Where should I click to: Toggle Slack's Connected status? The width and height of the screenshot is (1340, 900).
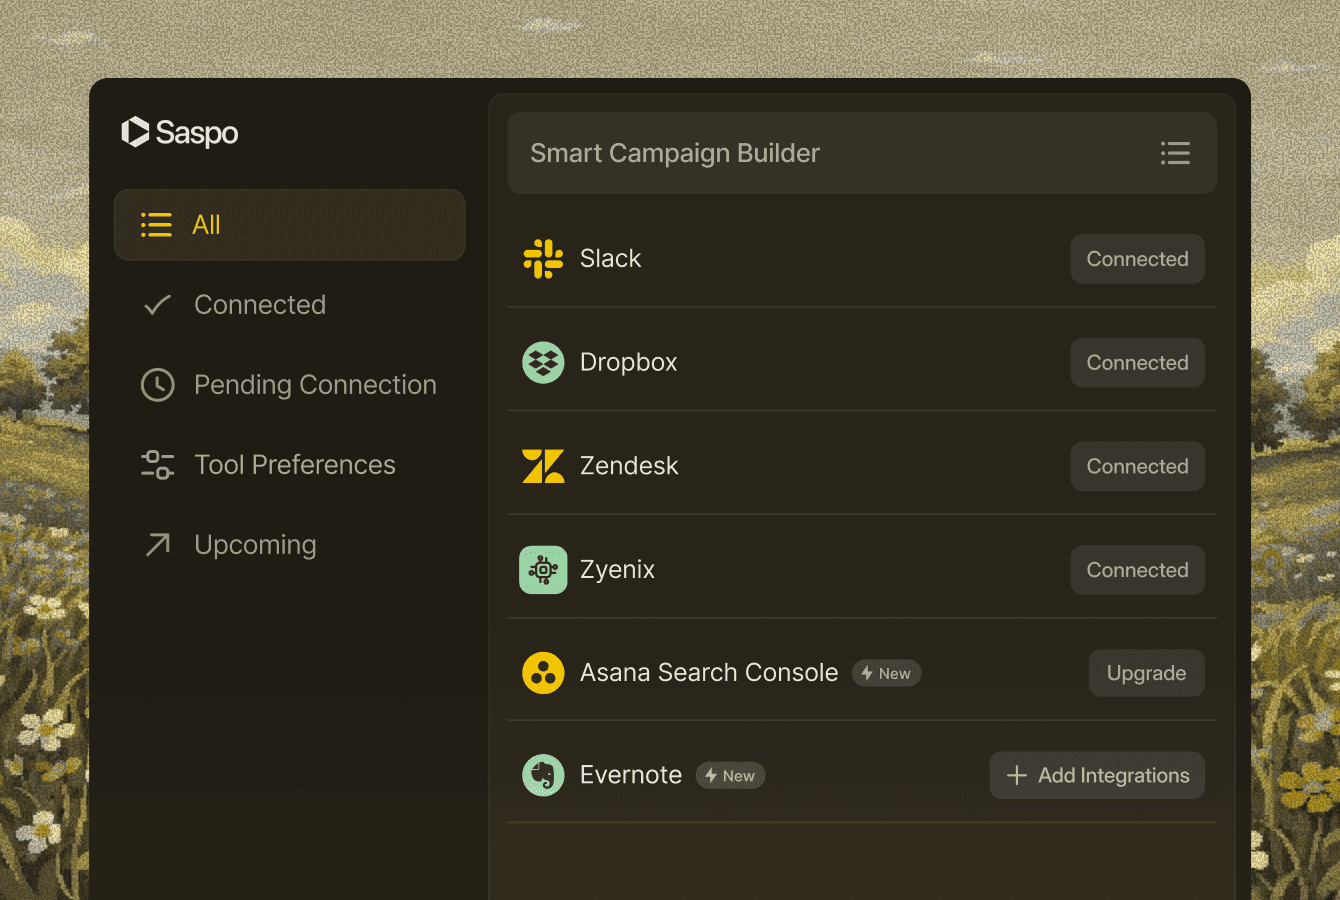[1137, 258]
